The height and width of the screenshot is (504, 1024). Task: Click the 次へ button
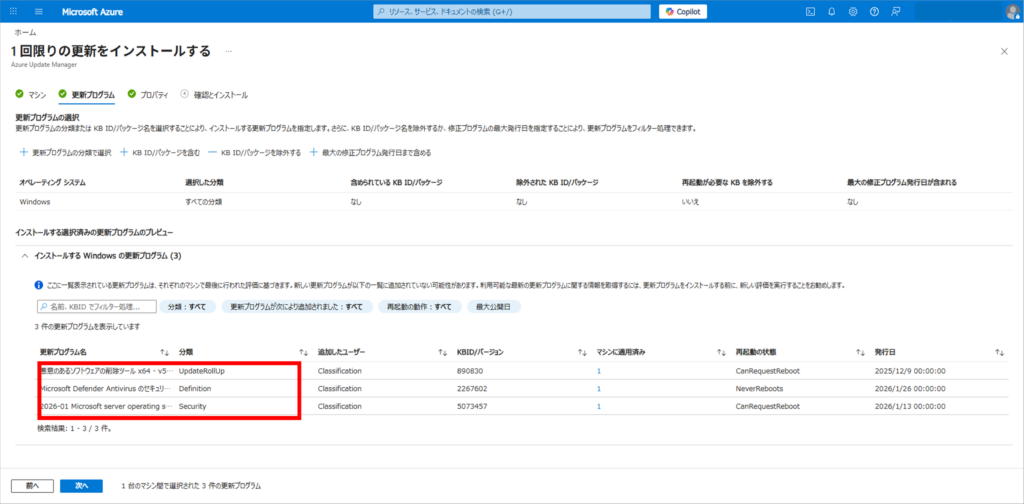(81, 485)
